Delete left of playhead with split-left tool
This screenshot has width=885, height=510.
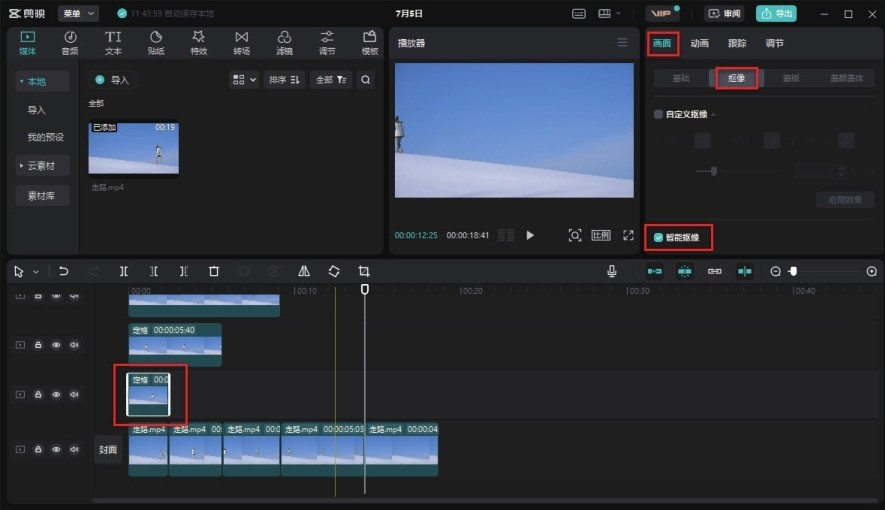click(x=154, y=271)
